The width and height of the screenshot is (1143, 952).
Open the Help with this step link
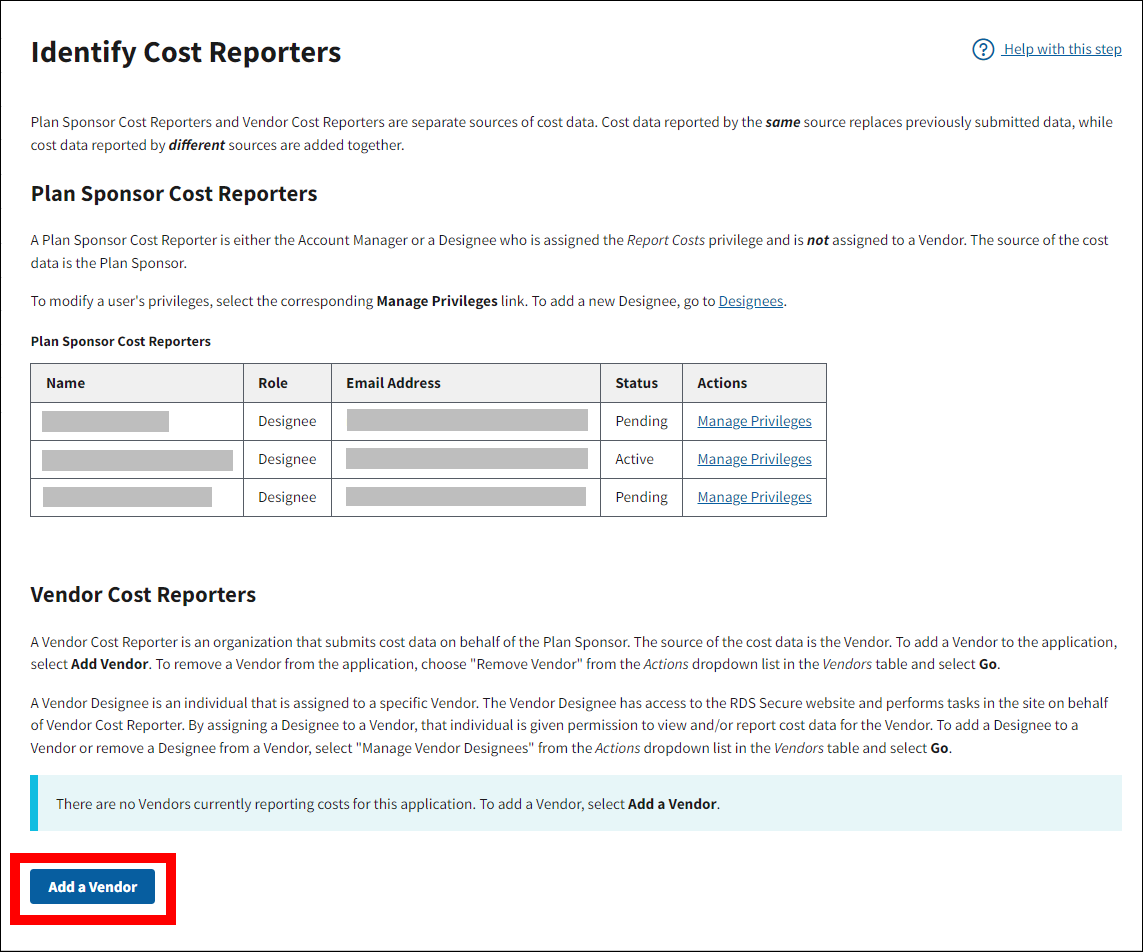coord(1062,50)
